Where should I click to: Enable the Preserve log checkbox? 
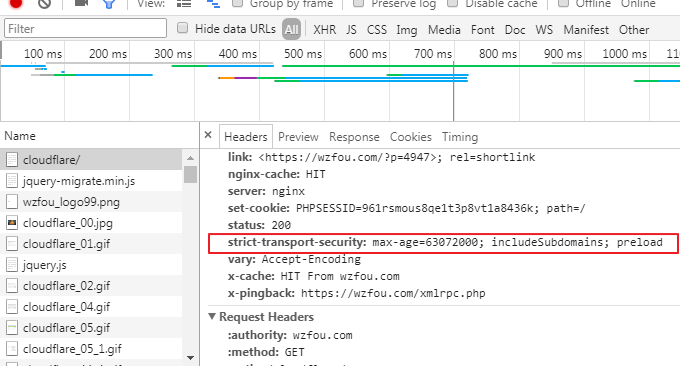click(358, 3)
